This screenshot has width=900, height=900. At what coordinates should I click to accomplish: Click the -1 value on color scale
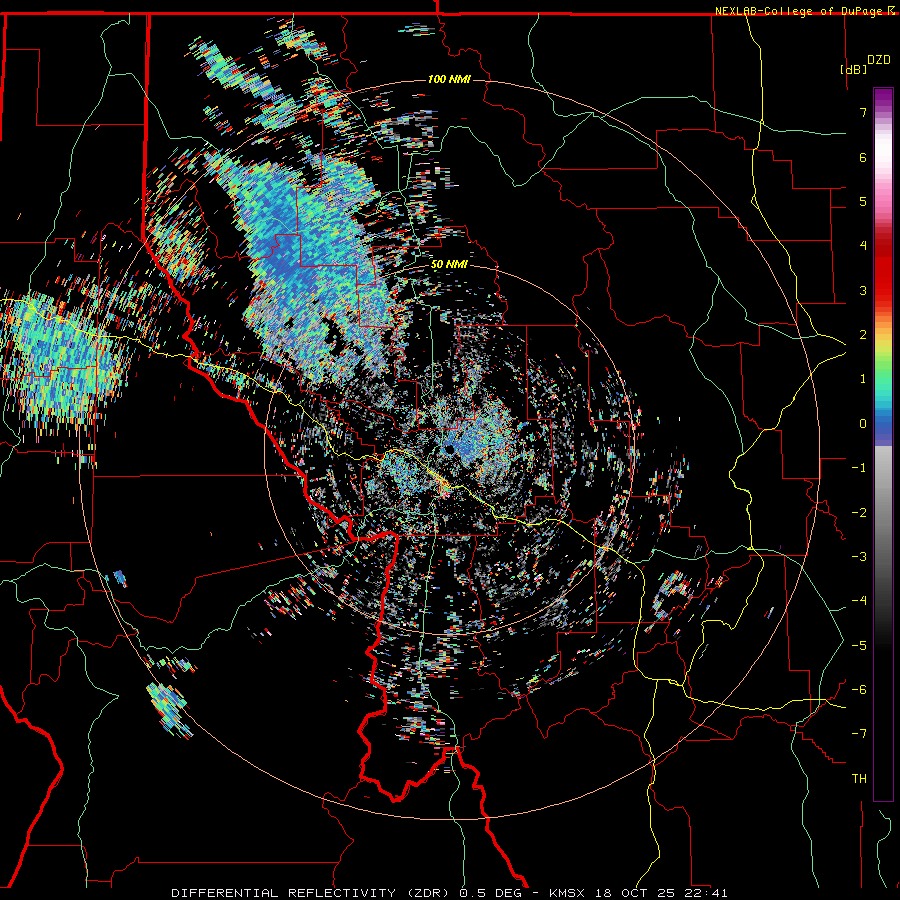coord(859,468)
